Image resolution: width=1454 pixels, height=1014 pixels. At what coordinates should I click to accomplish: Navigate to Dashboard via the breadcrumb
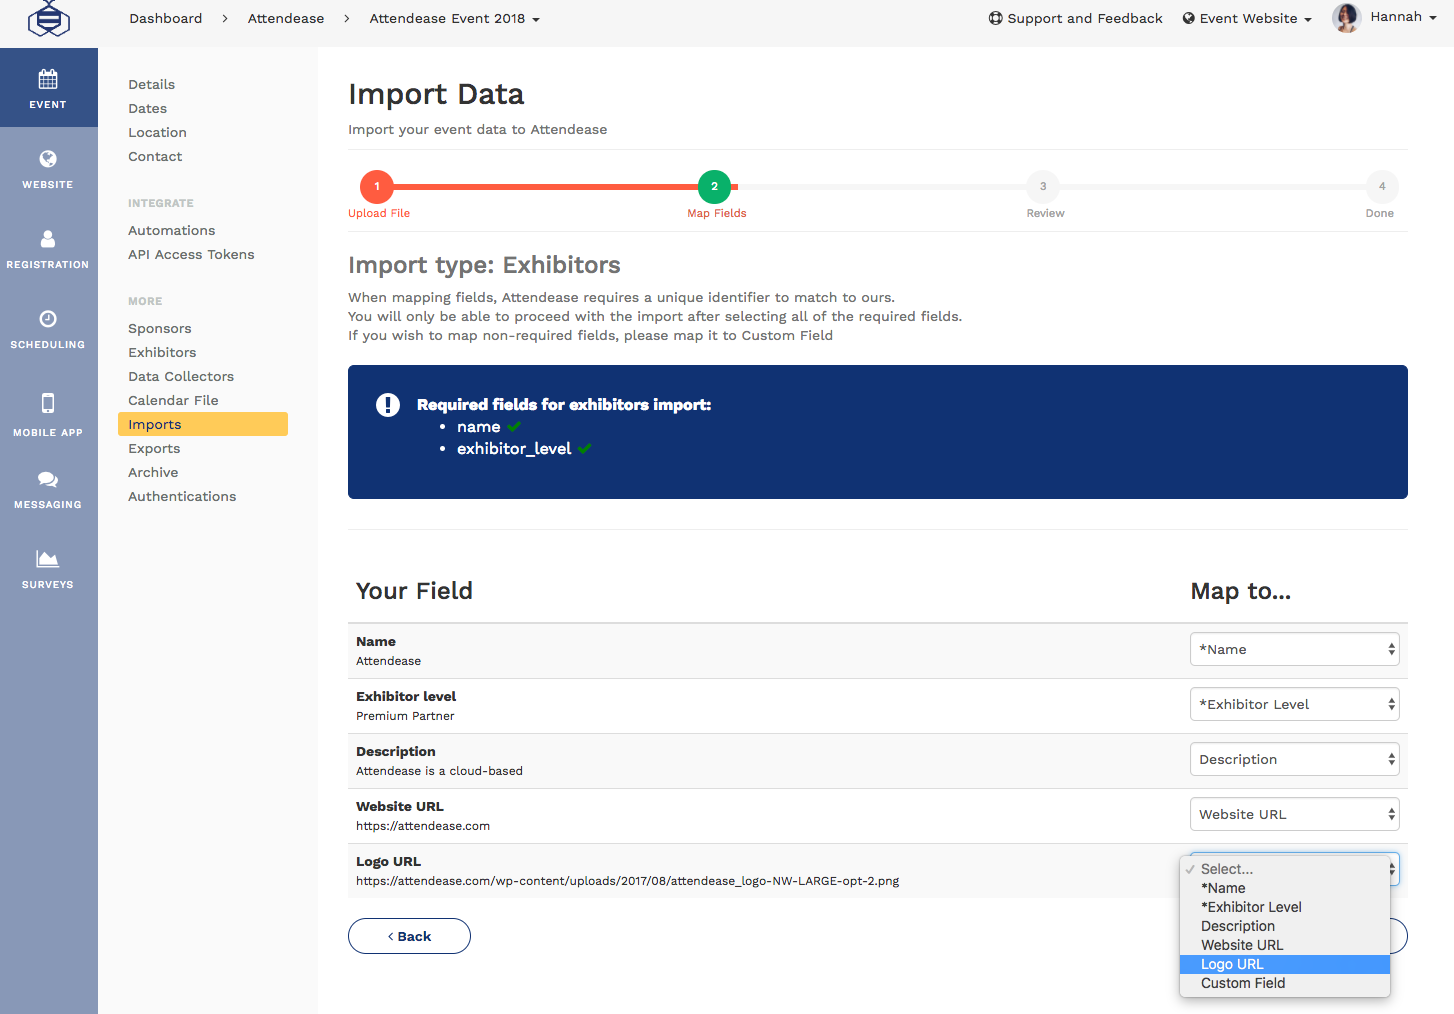click(x=165, y=18)
